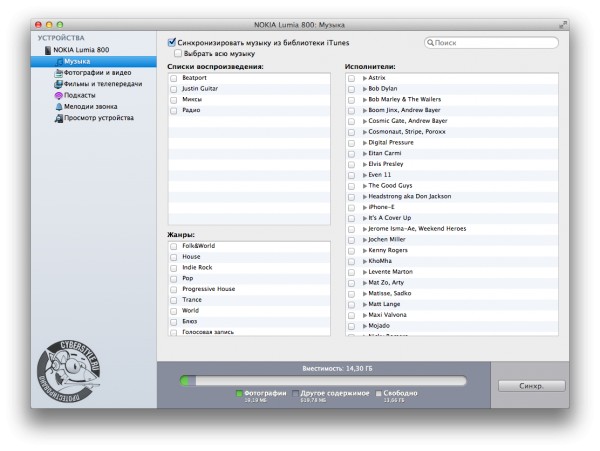Image resolution: width=600 pixels, height=451 pixels.
Task: Click the bell icon beside Мелодии звонка
Action: click(59, 107)
